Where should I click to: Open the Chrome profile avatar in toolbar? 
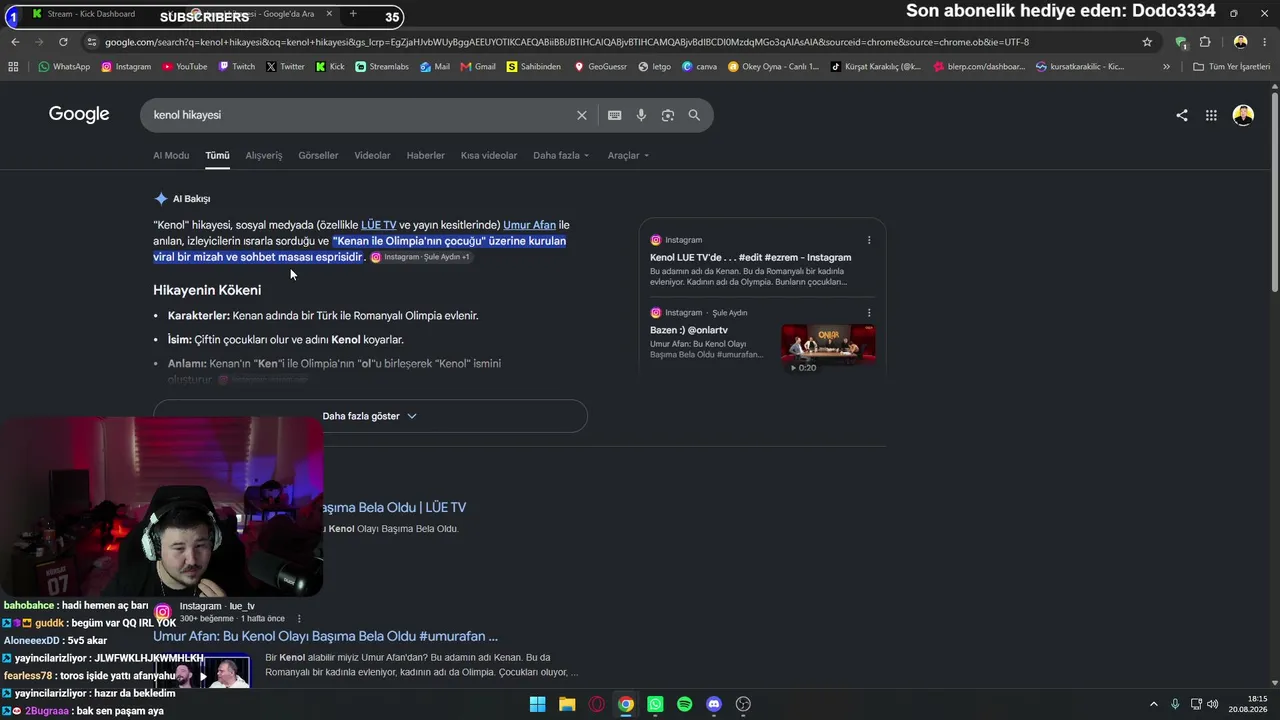[x=1240, y=42]
